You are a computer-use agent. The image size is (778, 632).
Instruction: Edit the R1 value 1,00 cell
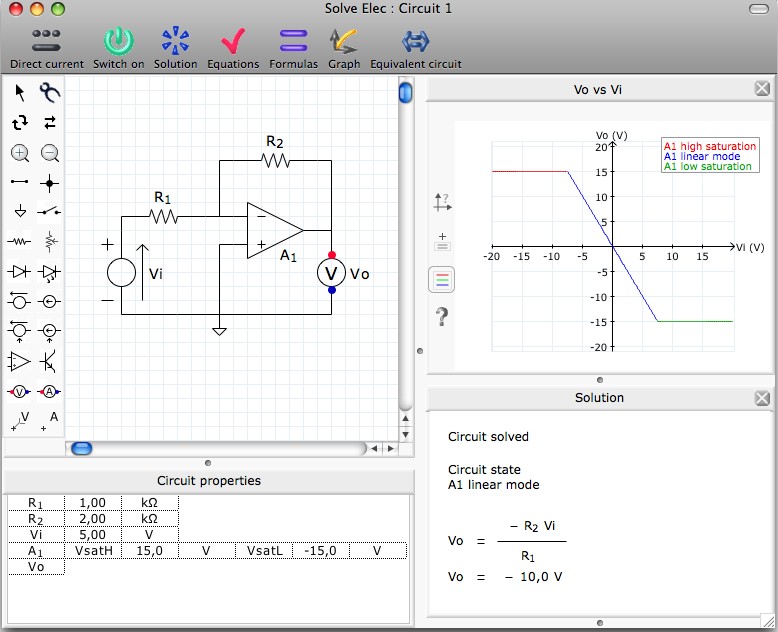point(93,503)
